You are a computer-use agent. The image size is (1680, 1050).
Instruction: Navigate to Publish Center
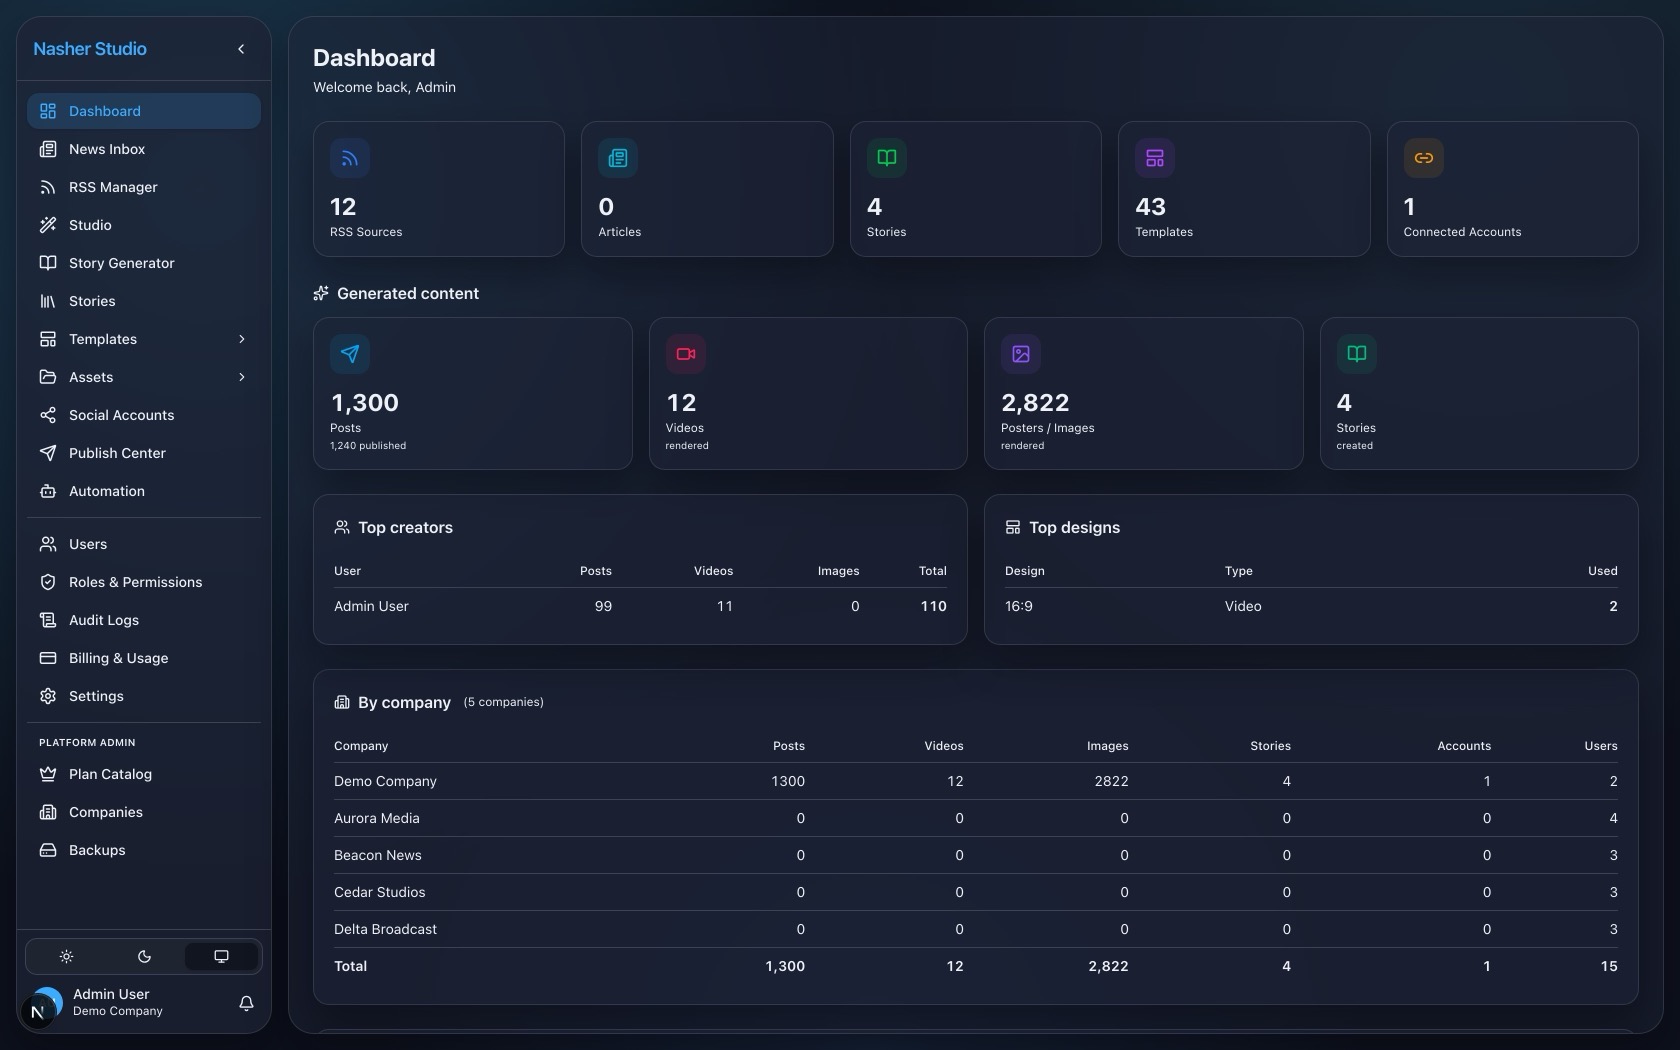144,453
